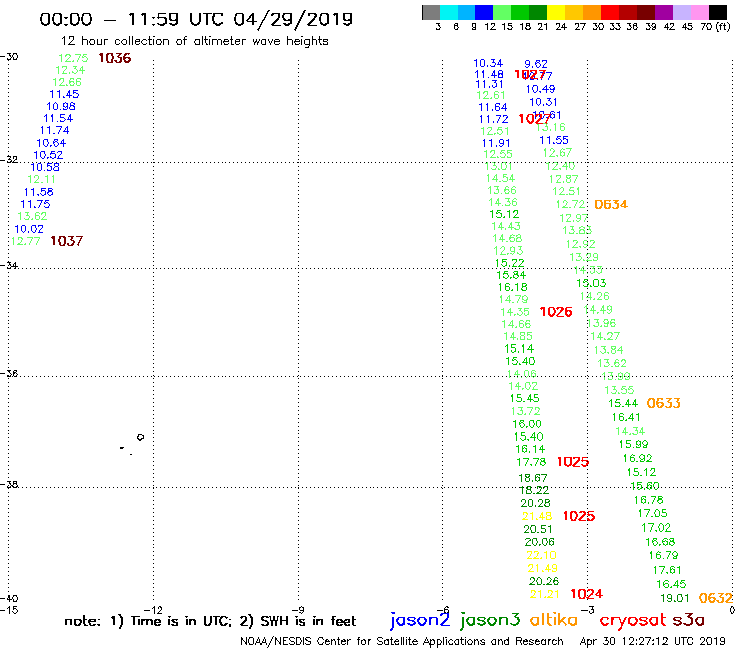Image resolution: width=740 pixels, height=650 pixels.
Task: Click the Apr 30 12:27:12 UTC timestamp
Action: click(652, 641)
